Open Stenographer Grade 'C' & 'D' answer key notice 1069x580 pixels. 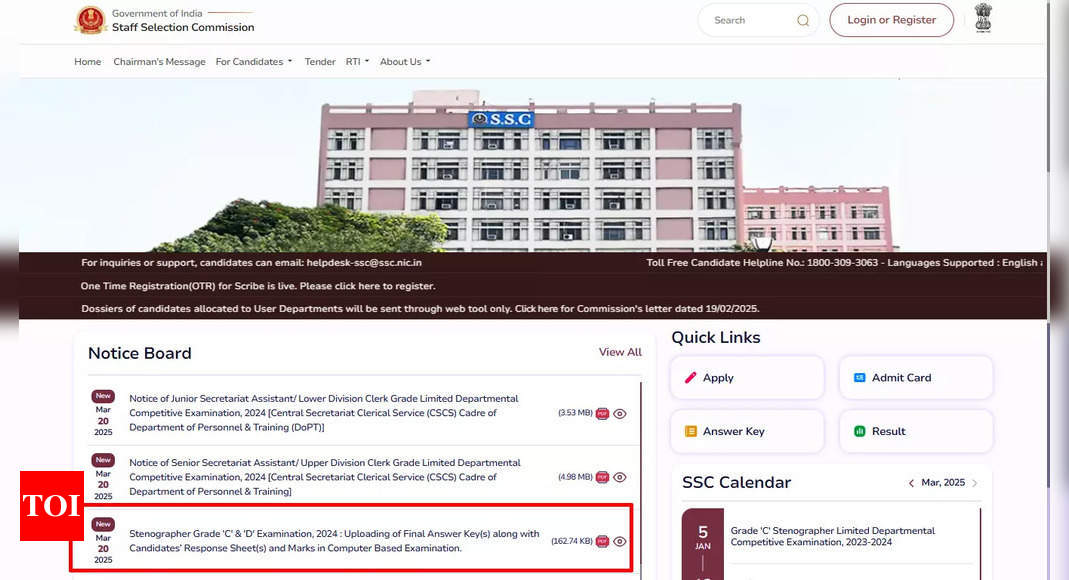334,541
